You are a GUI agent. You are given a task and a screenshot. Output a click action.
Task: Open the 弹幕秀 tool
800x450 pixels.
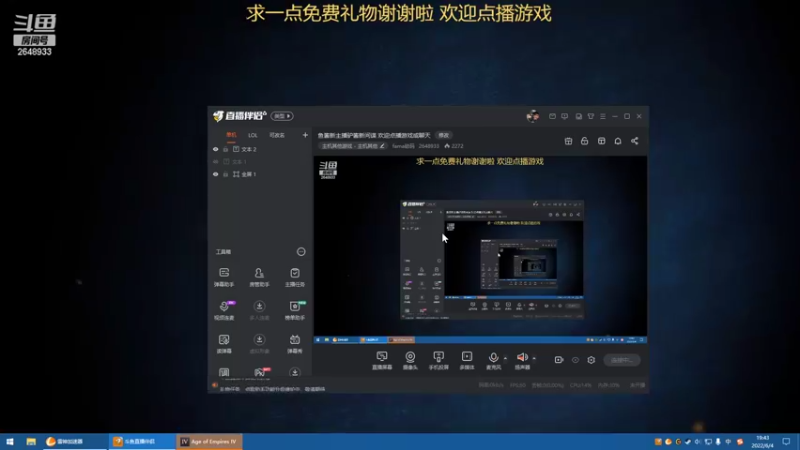click(x=294, y=344)
